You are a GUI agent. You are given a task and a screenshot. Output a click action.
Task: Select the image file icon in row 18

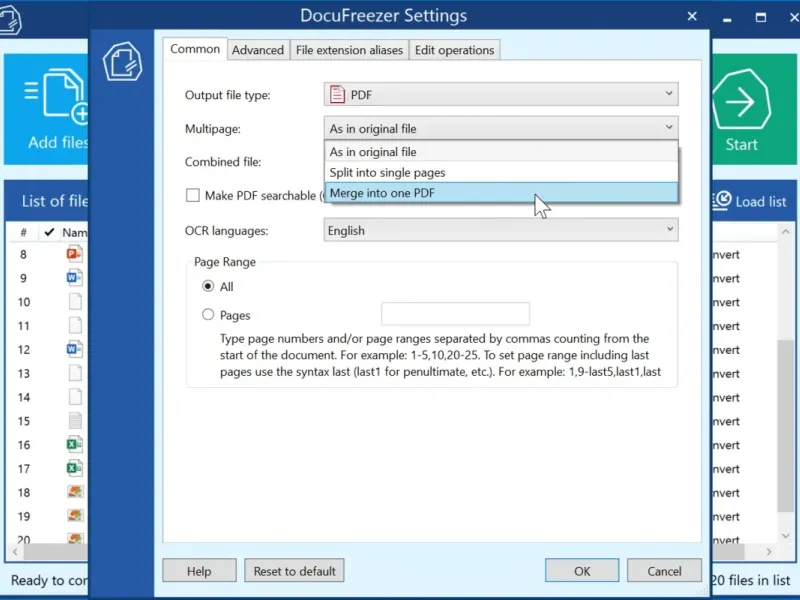click(x=75, y=492)
